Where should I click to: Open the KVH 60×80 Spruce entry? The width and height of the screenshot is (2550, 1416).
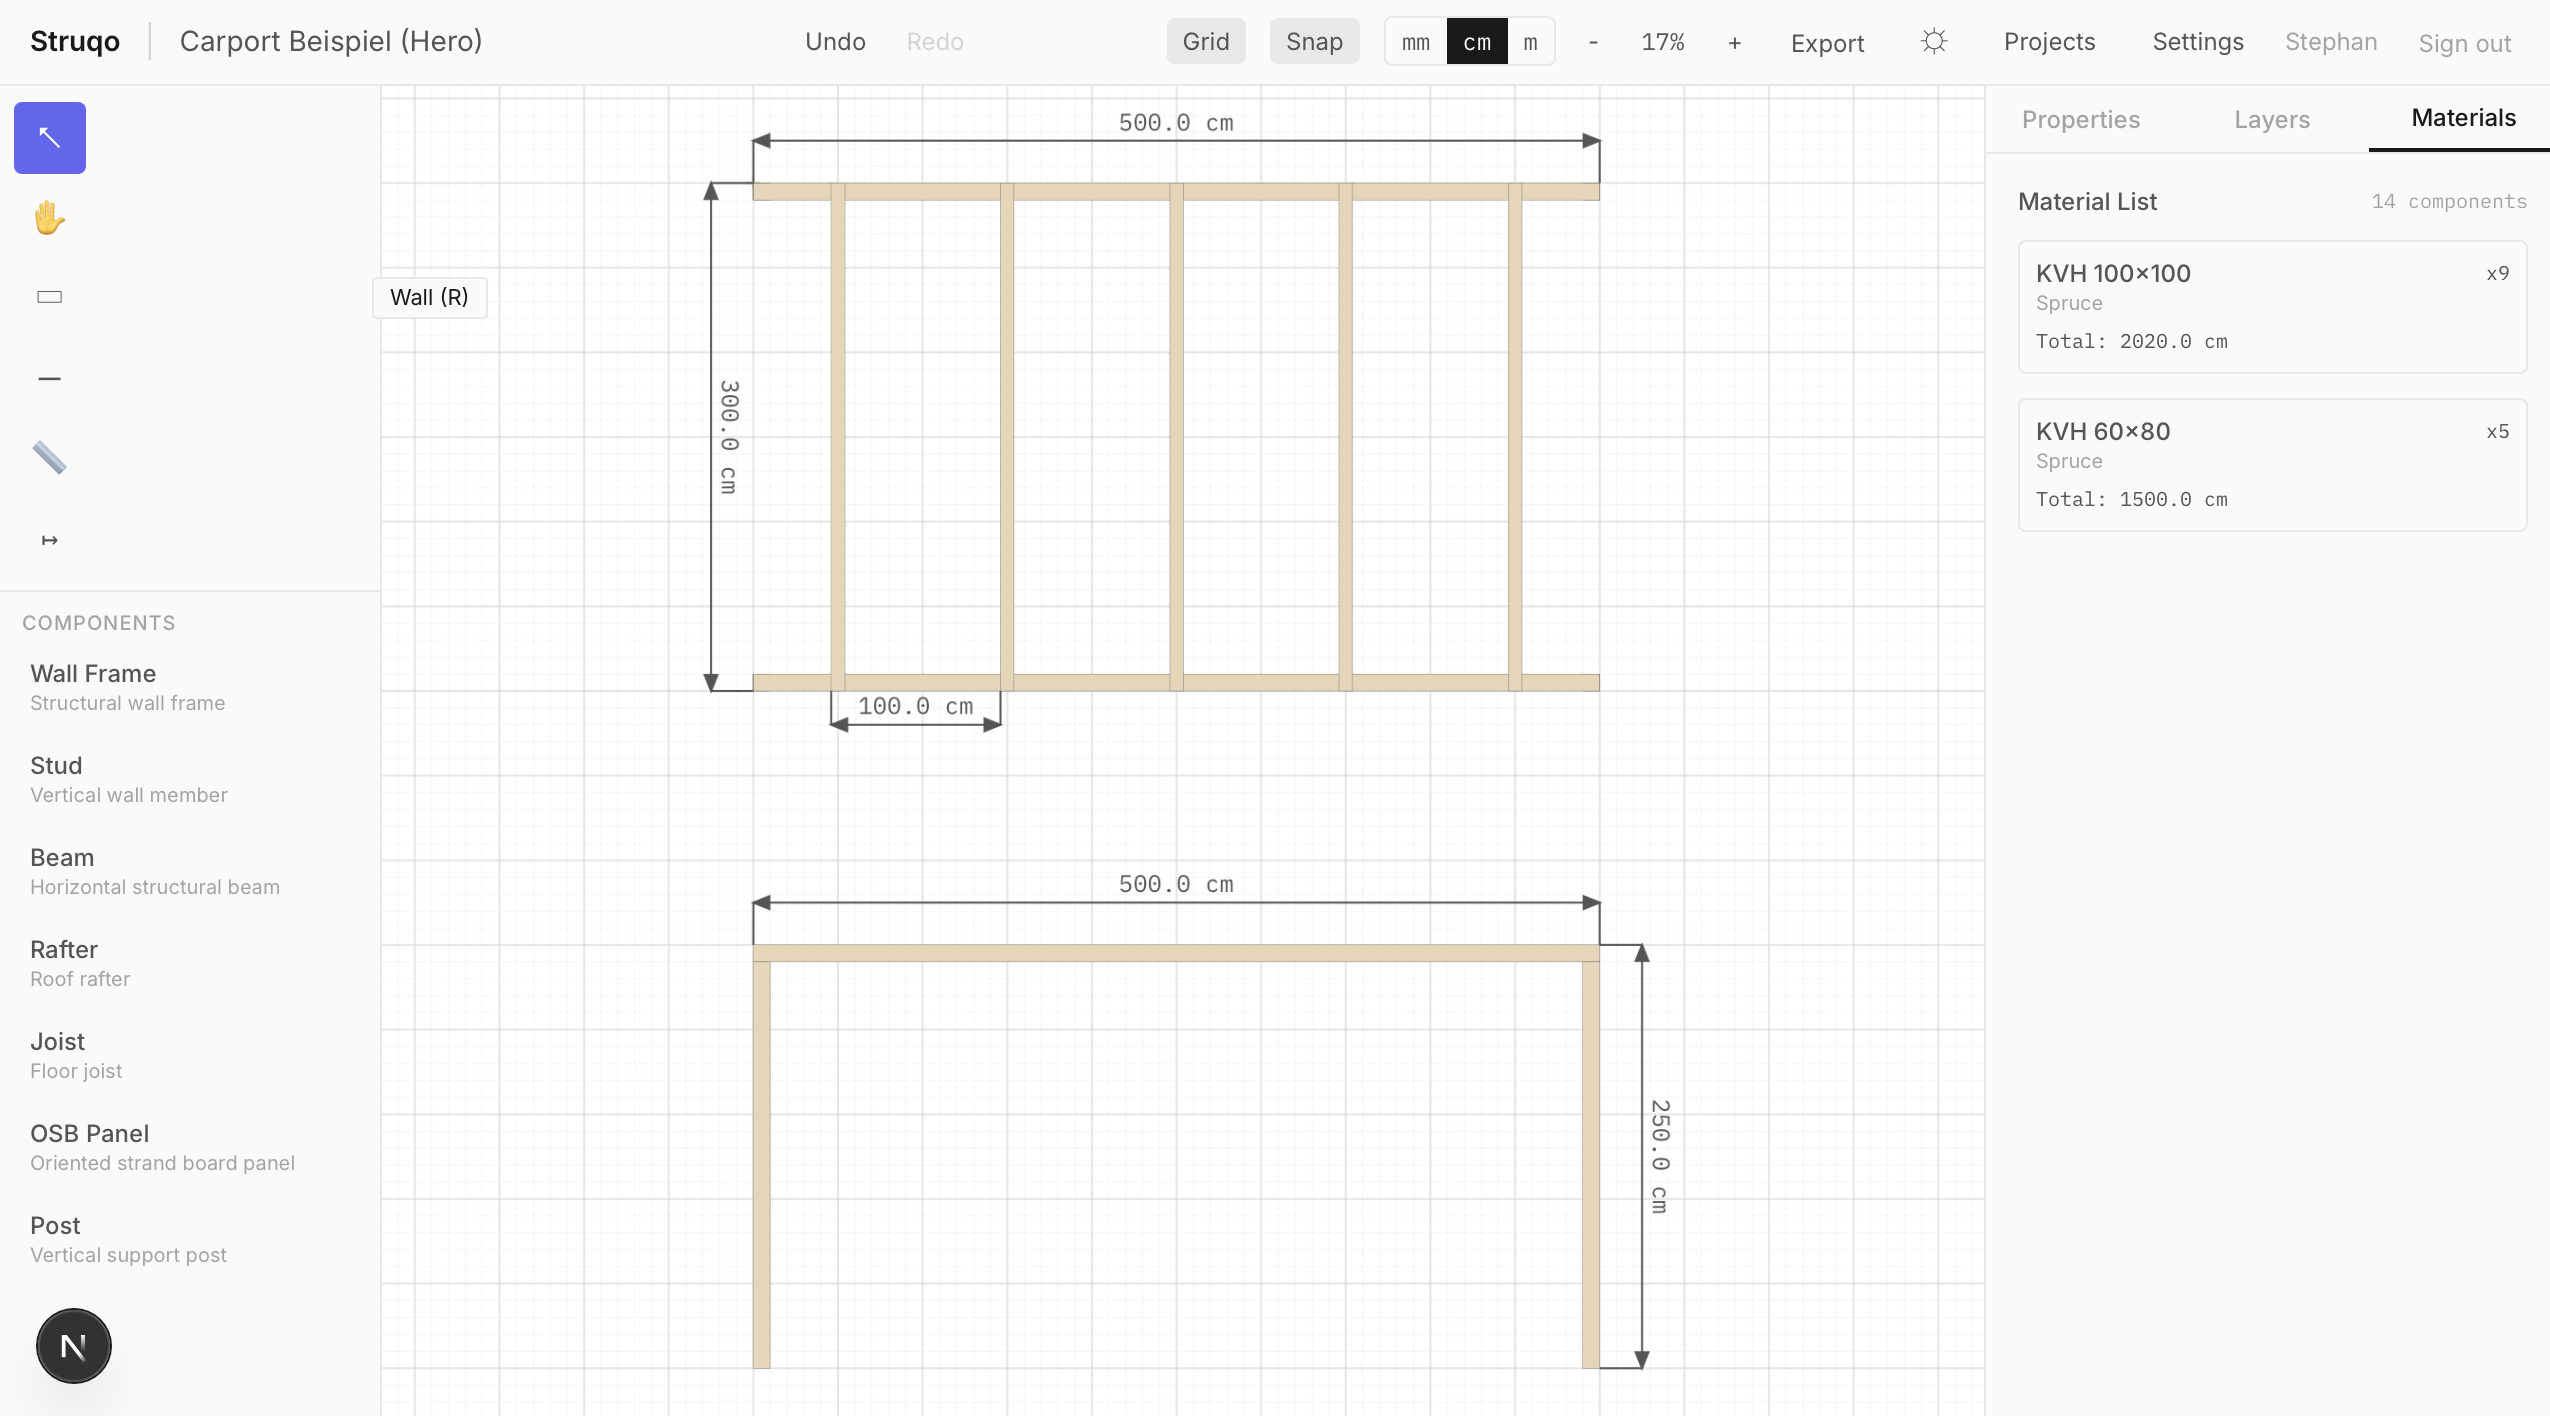click(x=2270, y=463)
